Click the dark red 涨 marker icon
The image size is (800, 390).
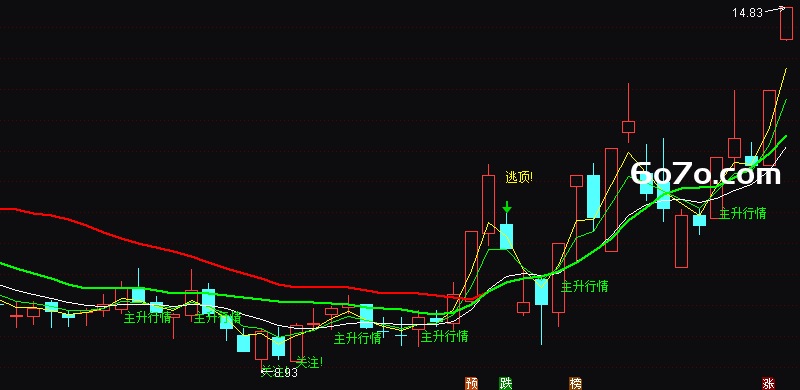pyautogui.click(x=768, y=383)
